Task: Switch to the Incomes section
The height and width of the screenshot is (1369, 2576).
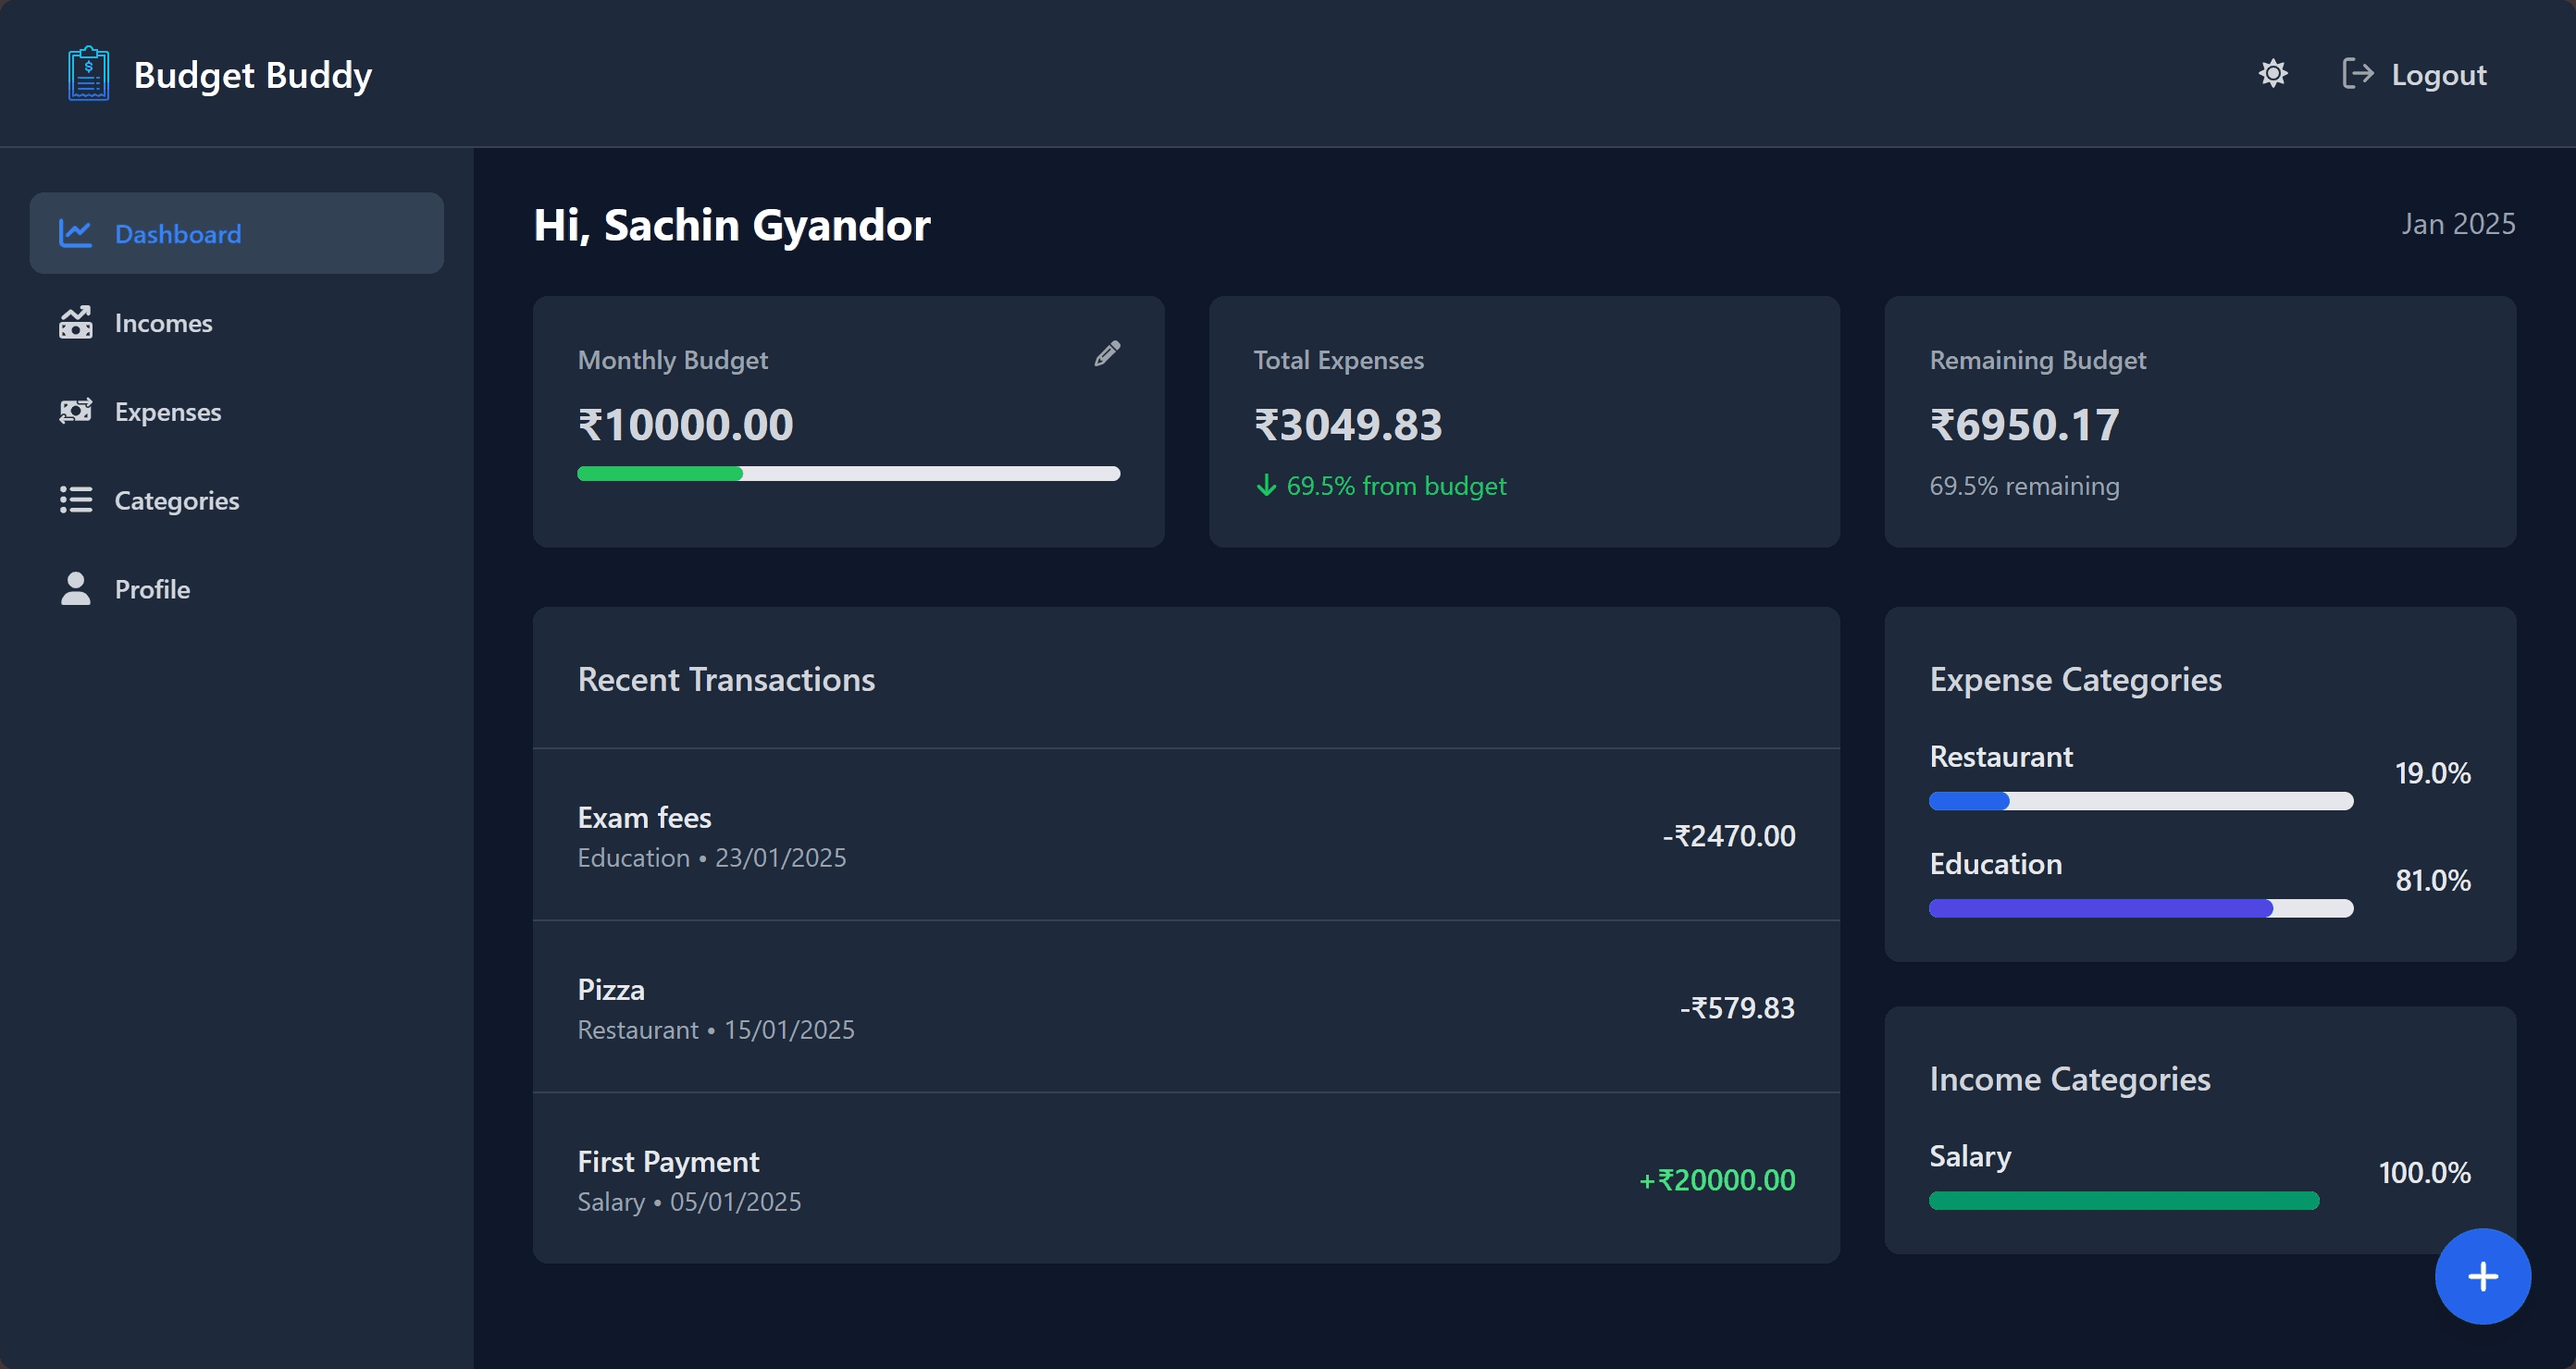Action: (x=163, y=322)
